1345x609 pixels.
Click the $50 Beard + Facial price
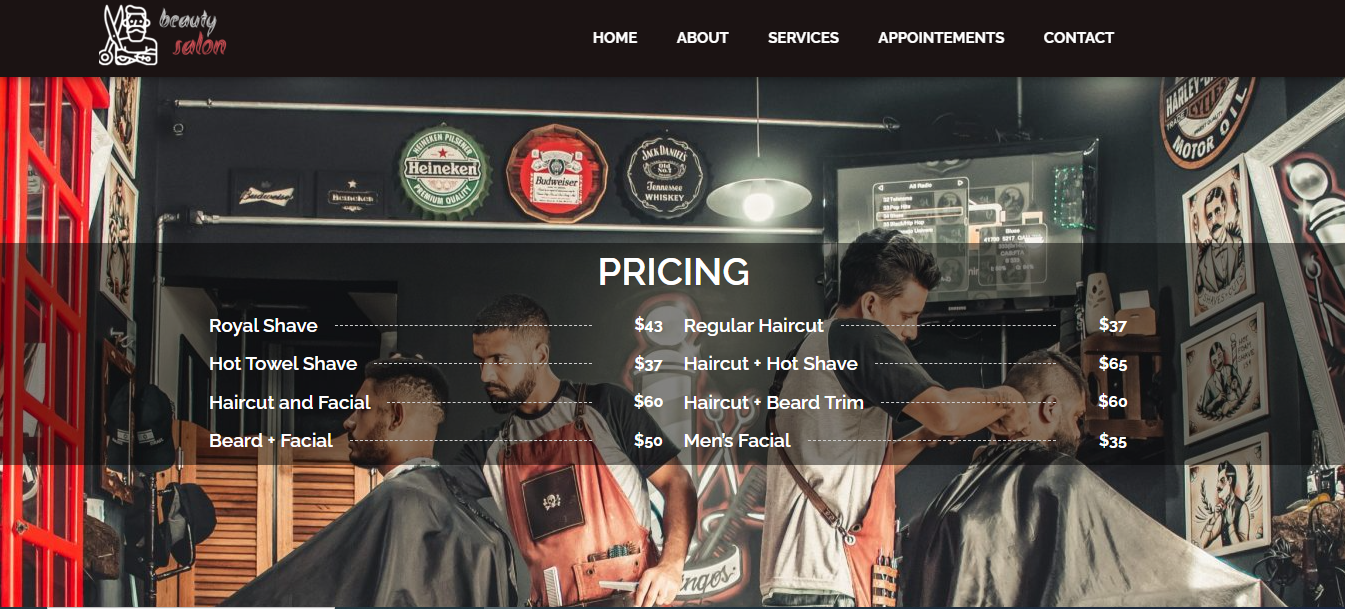click(x=648, y=440)
